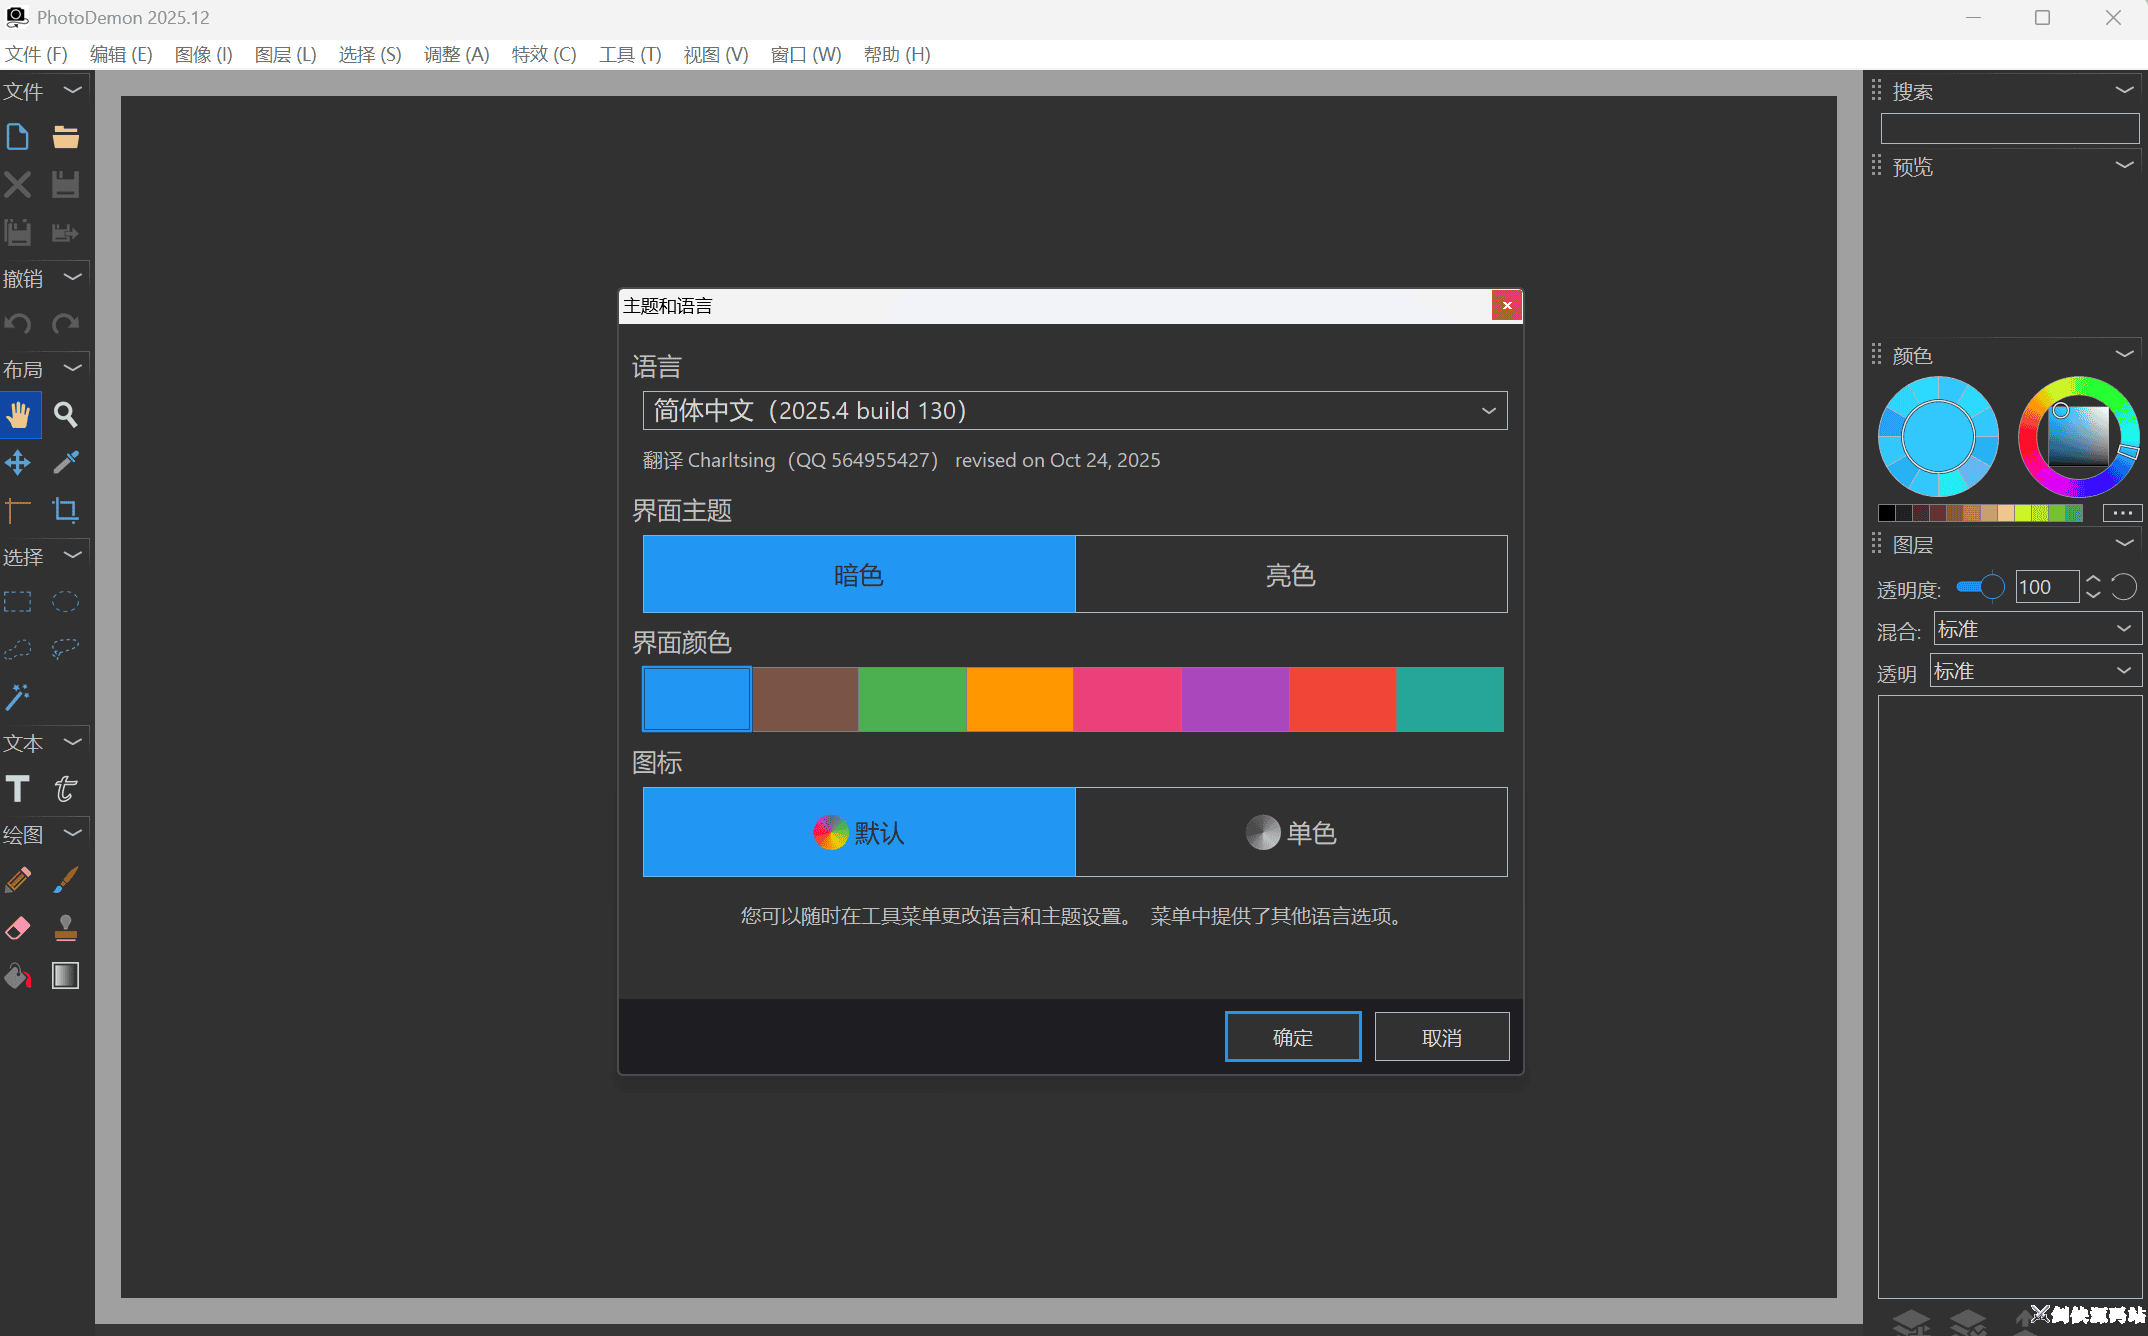This screenshot has width=2148, height=1336.
Task: Select the Pencil drawing tool
Action: (18, 880)
